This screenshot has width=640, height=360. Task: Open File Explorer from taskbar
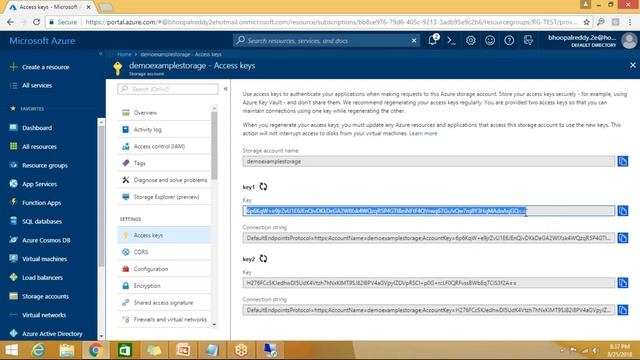point(67,350)
